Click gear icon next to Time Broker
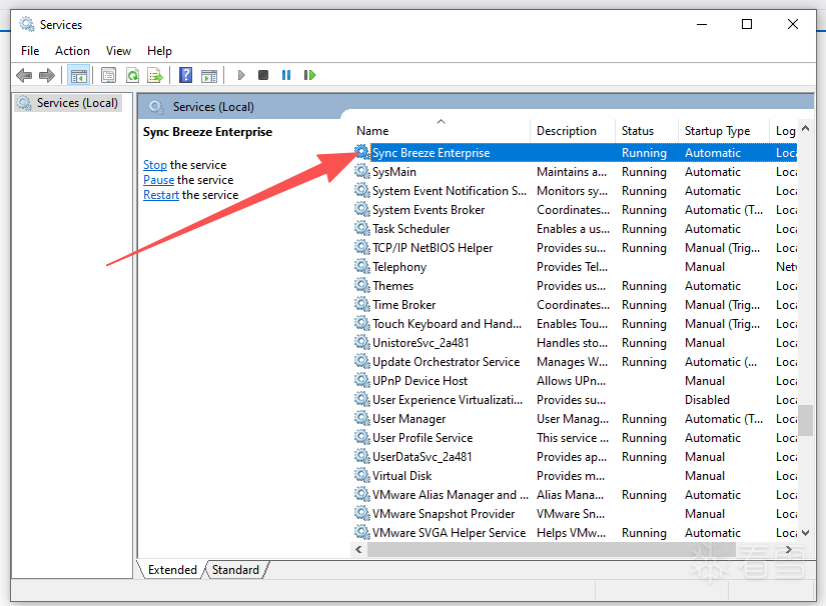Screen dimensions: 826x606 click(362, 304)
